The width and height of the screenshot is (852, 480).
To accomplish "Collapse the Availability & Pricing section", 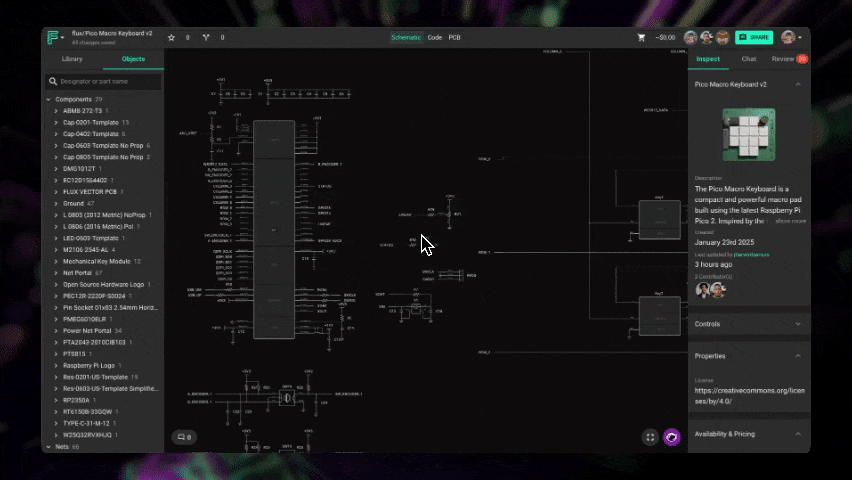I will [x=798, y=434].
